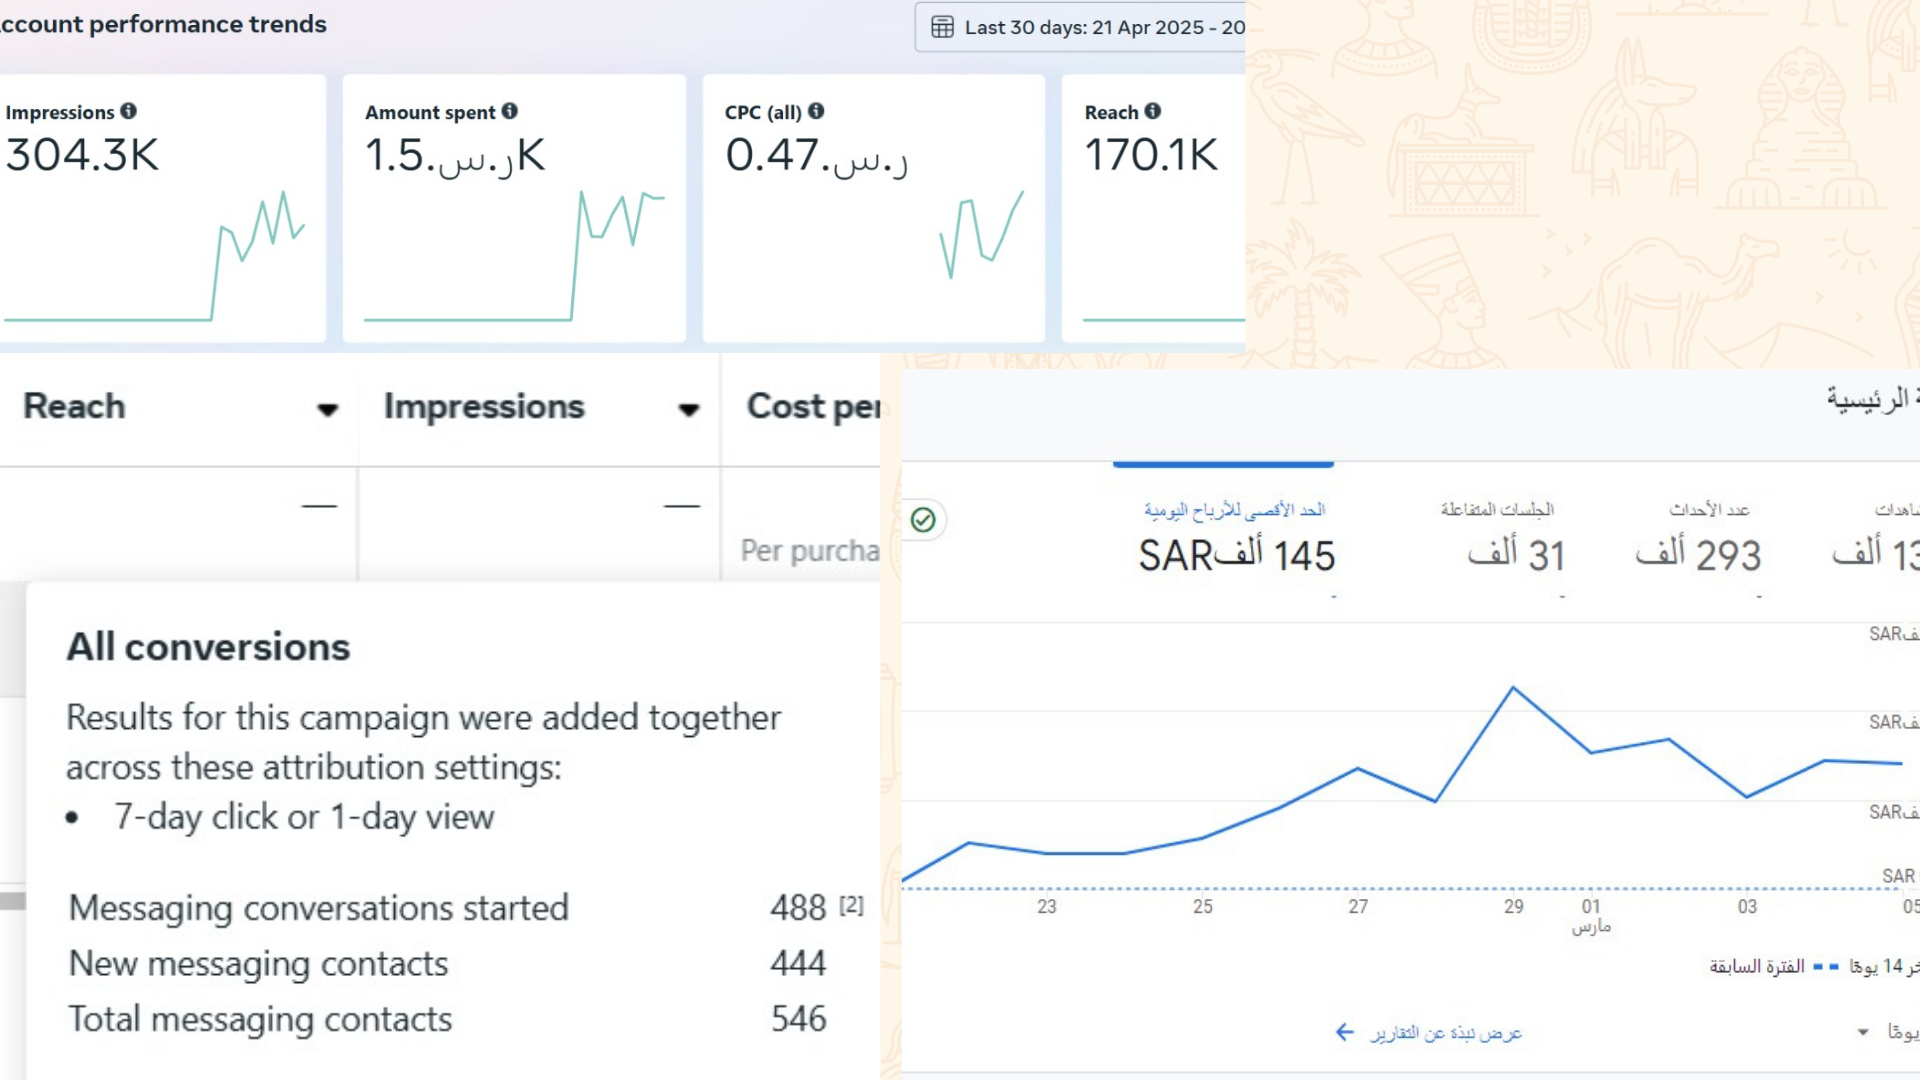Click the Amount spent info icon
The width and height of the screenshot is (1920, 1080).
510,111
